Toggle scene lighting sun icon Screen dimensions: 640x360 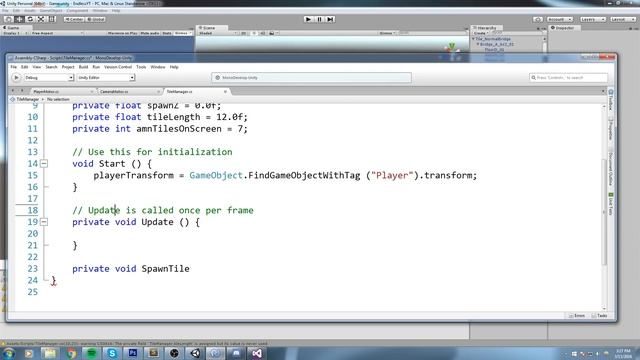click(254, 33)
